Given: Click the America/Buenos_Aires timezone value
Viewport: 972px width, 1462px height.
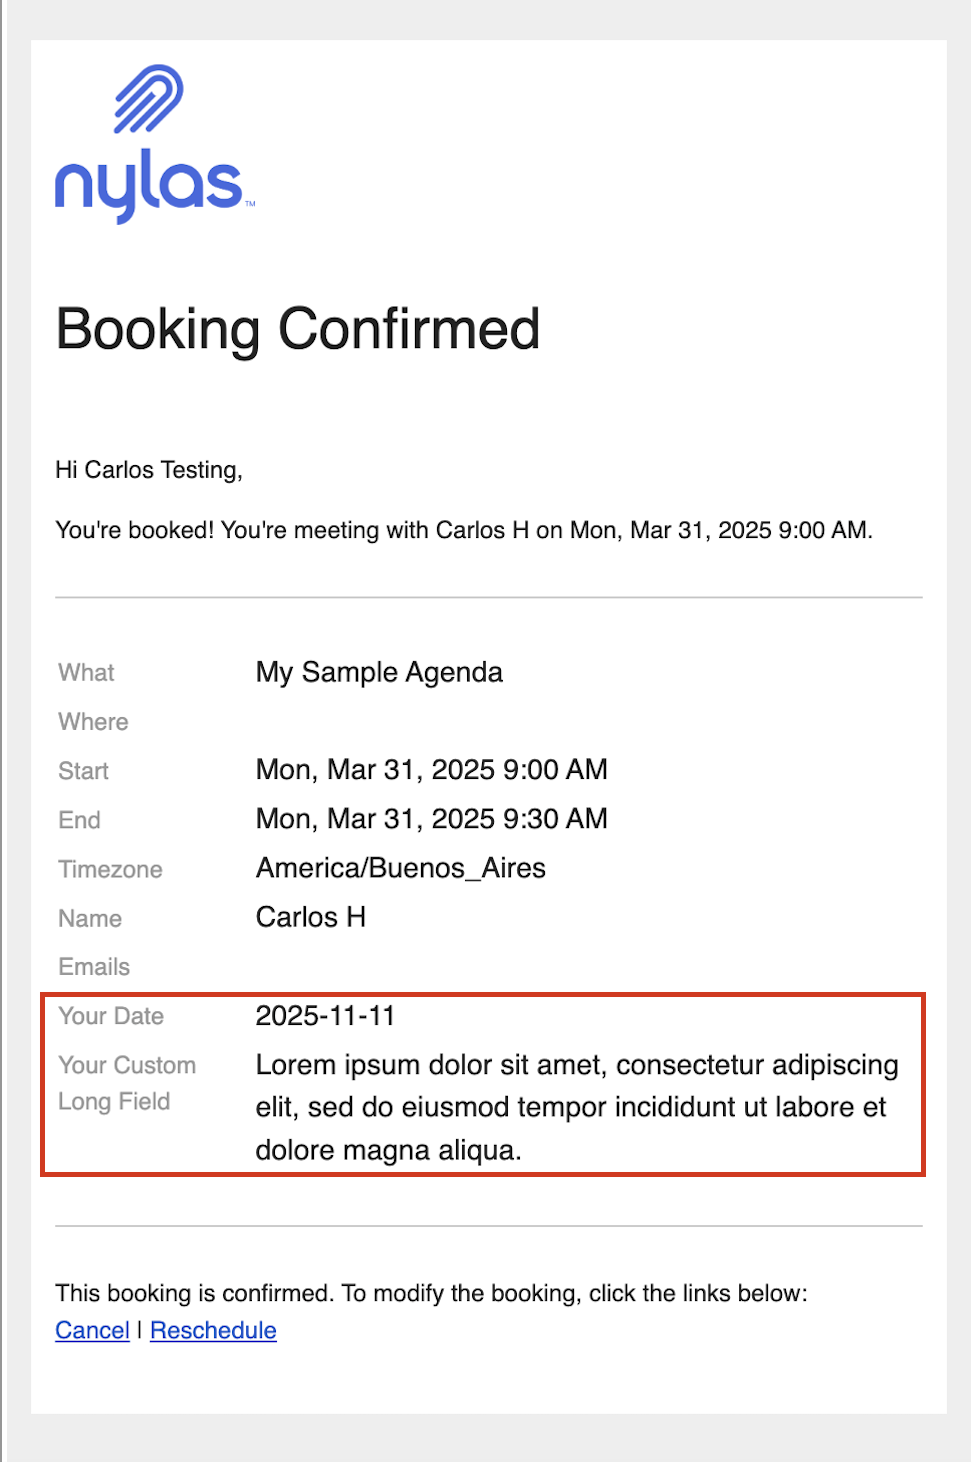Looking at the screenshot, I should tap(400, 868).
